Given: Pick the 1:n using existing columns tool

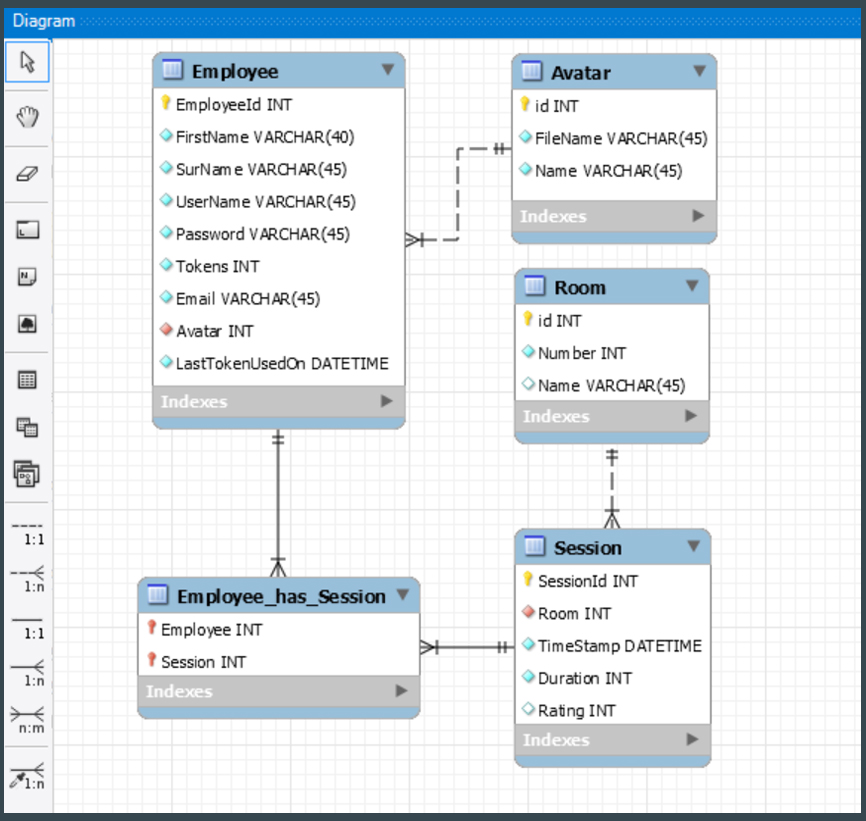Looking at the screenshot, I should [x=28, y=776].
